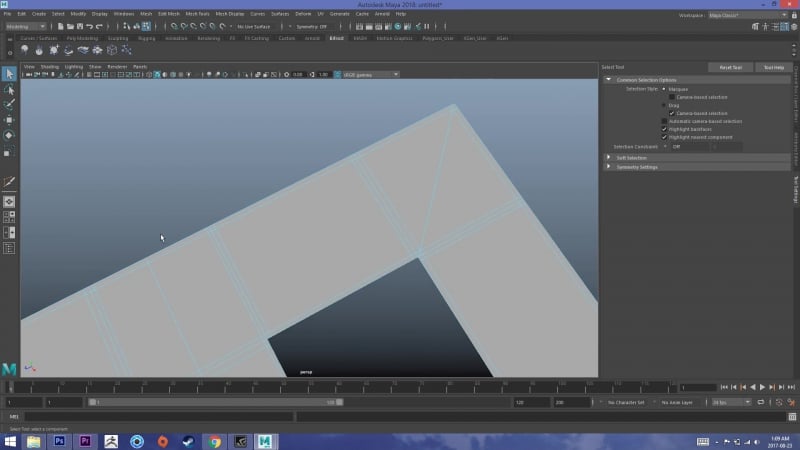Click the timeline current frame marker
The height and width of the screenshot is (450, 800).
point(10,387)
